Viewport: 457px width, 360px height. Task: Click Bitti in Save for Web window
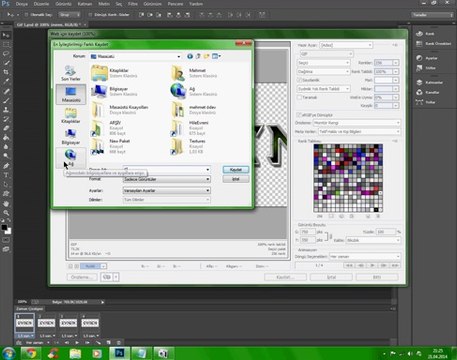click(377, 277)
